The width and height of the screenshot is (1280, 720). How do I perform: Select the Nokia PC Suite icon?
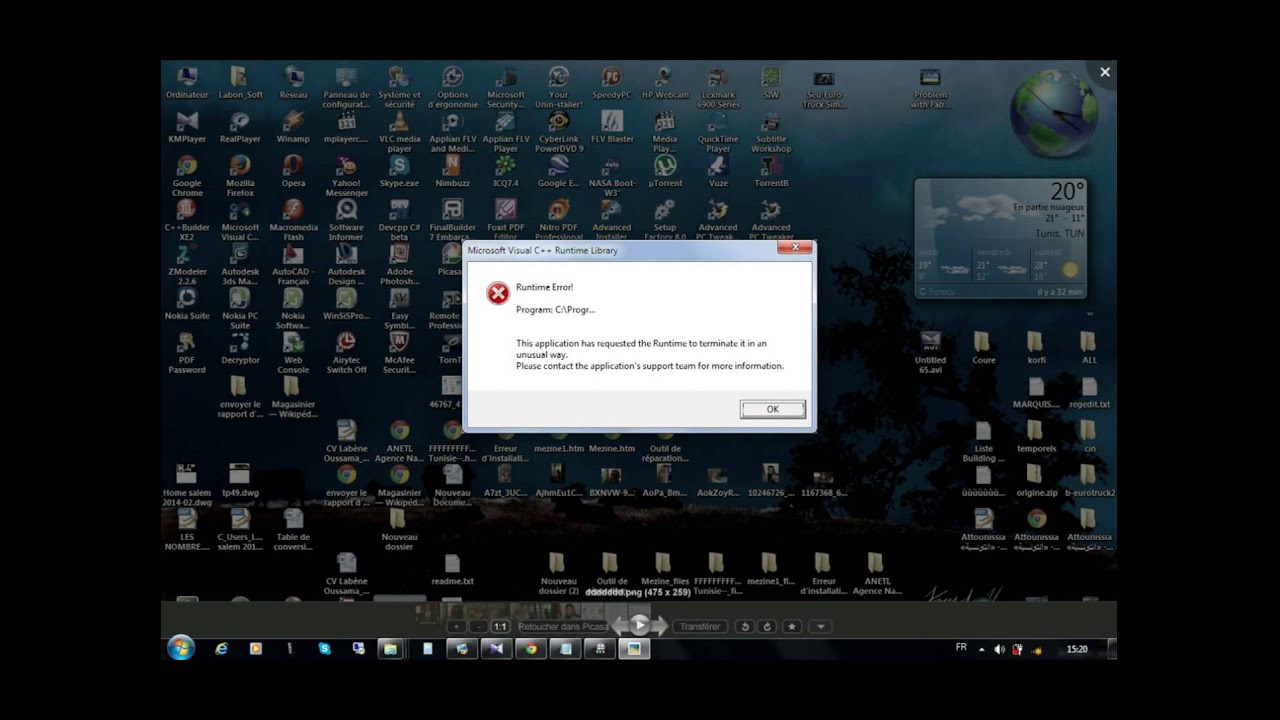tap(240, 310)
